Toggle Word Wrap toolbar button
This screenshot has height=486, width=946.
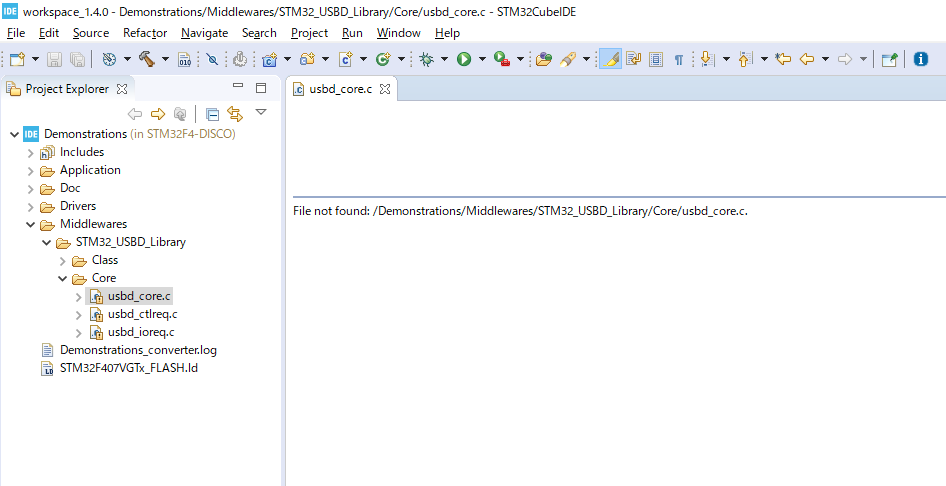[633, 59]
